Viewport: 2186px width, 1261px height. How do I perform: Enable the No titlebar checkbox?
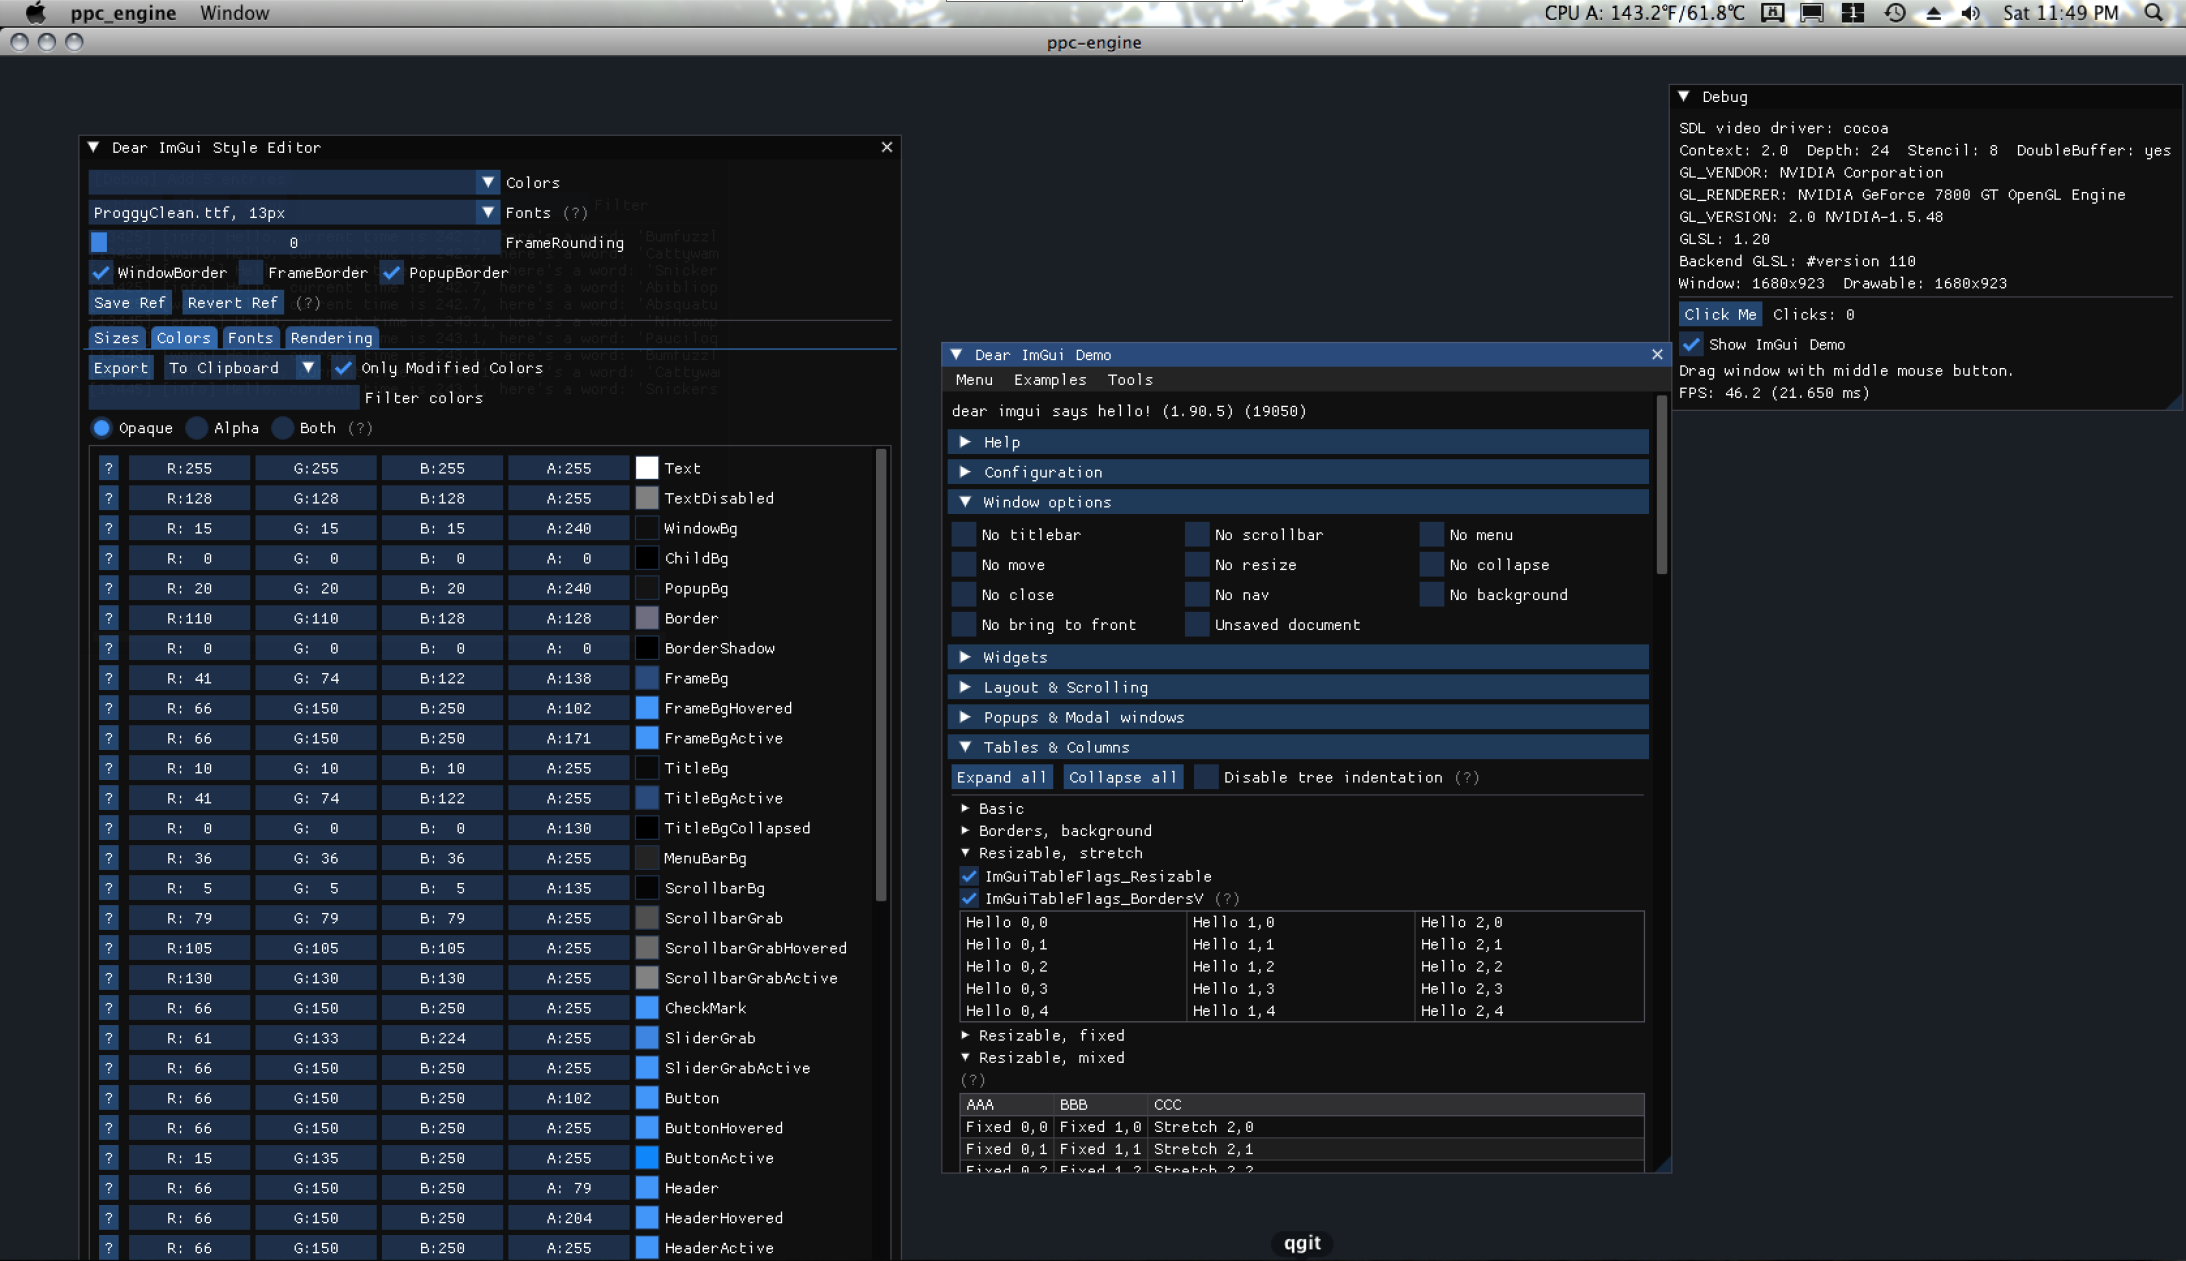(x=964, y=535)
